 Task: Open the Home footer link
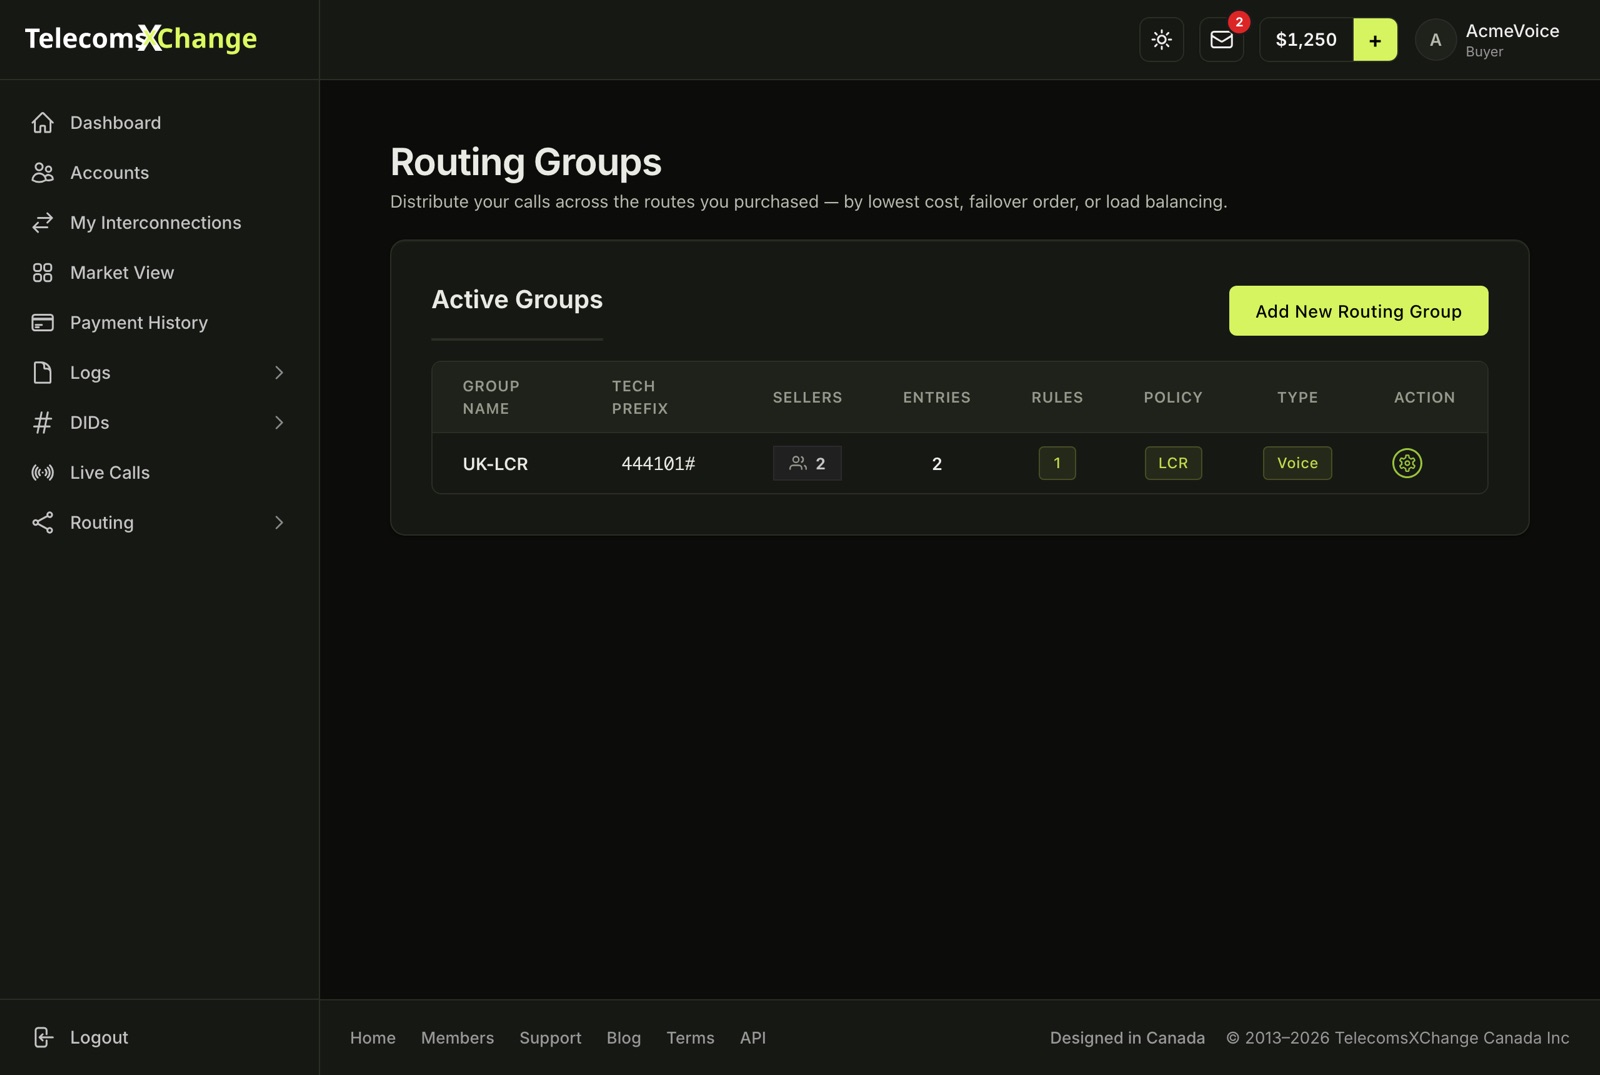pyautogui.click(x=373, y=1038)
